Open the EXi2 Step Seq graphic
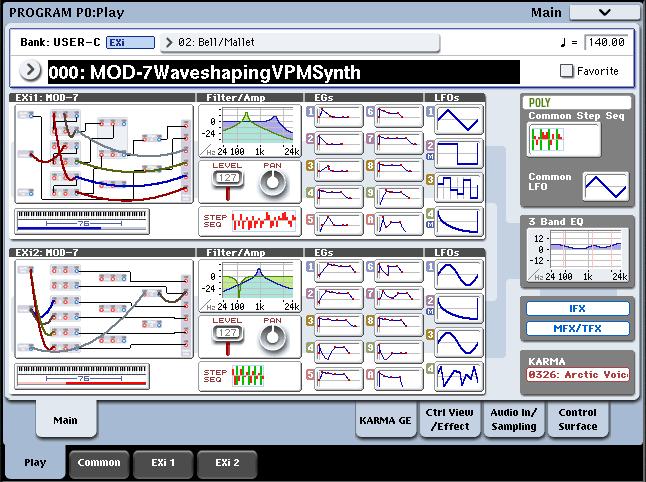 click(x=250, y=376)
